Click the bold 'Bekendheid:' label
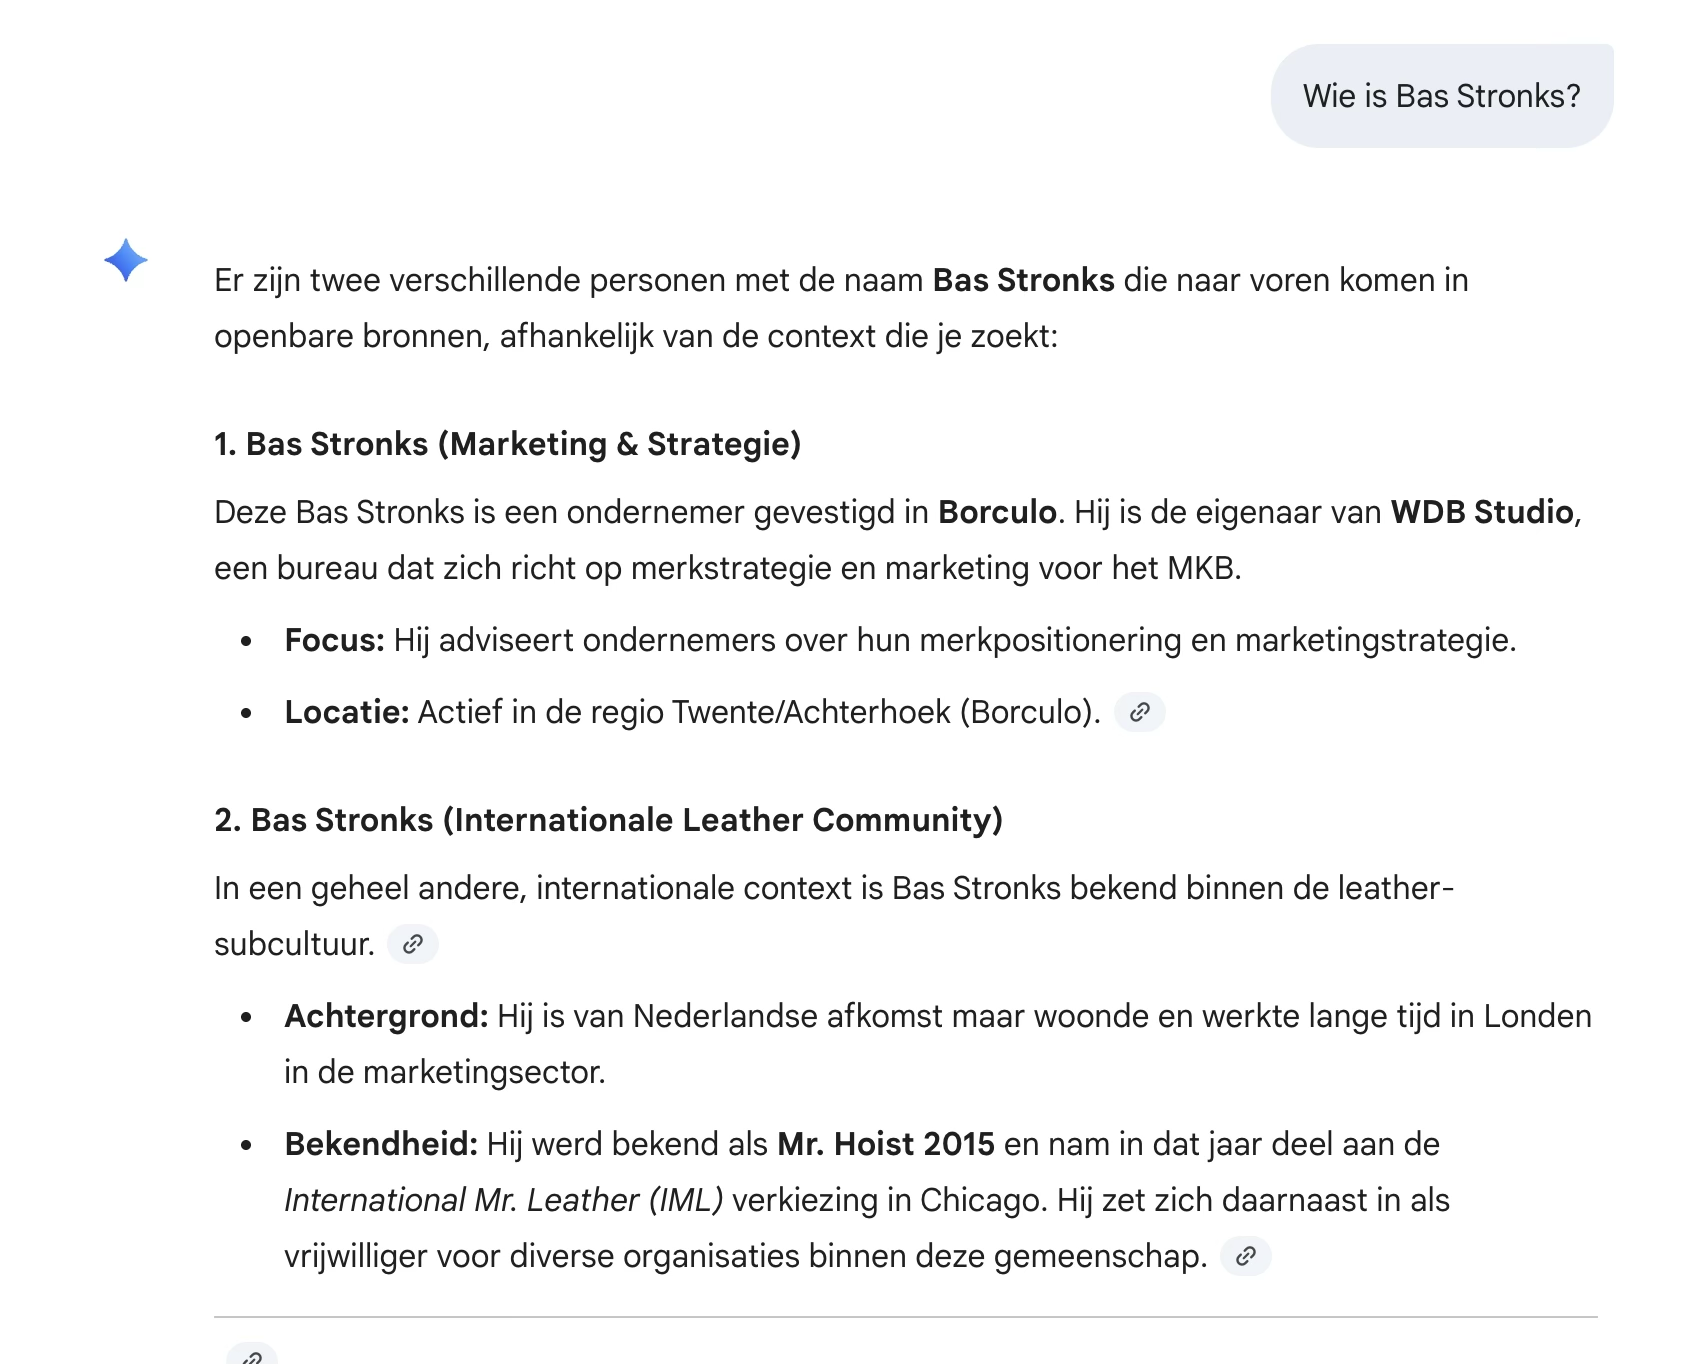The height and width of the screenshot is (1364, 1704). pos(379,1144)
